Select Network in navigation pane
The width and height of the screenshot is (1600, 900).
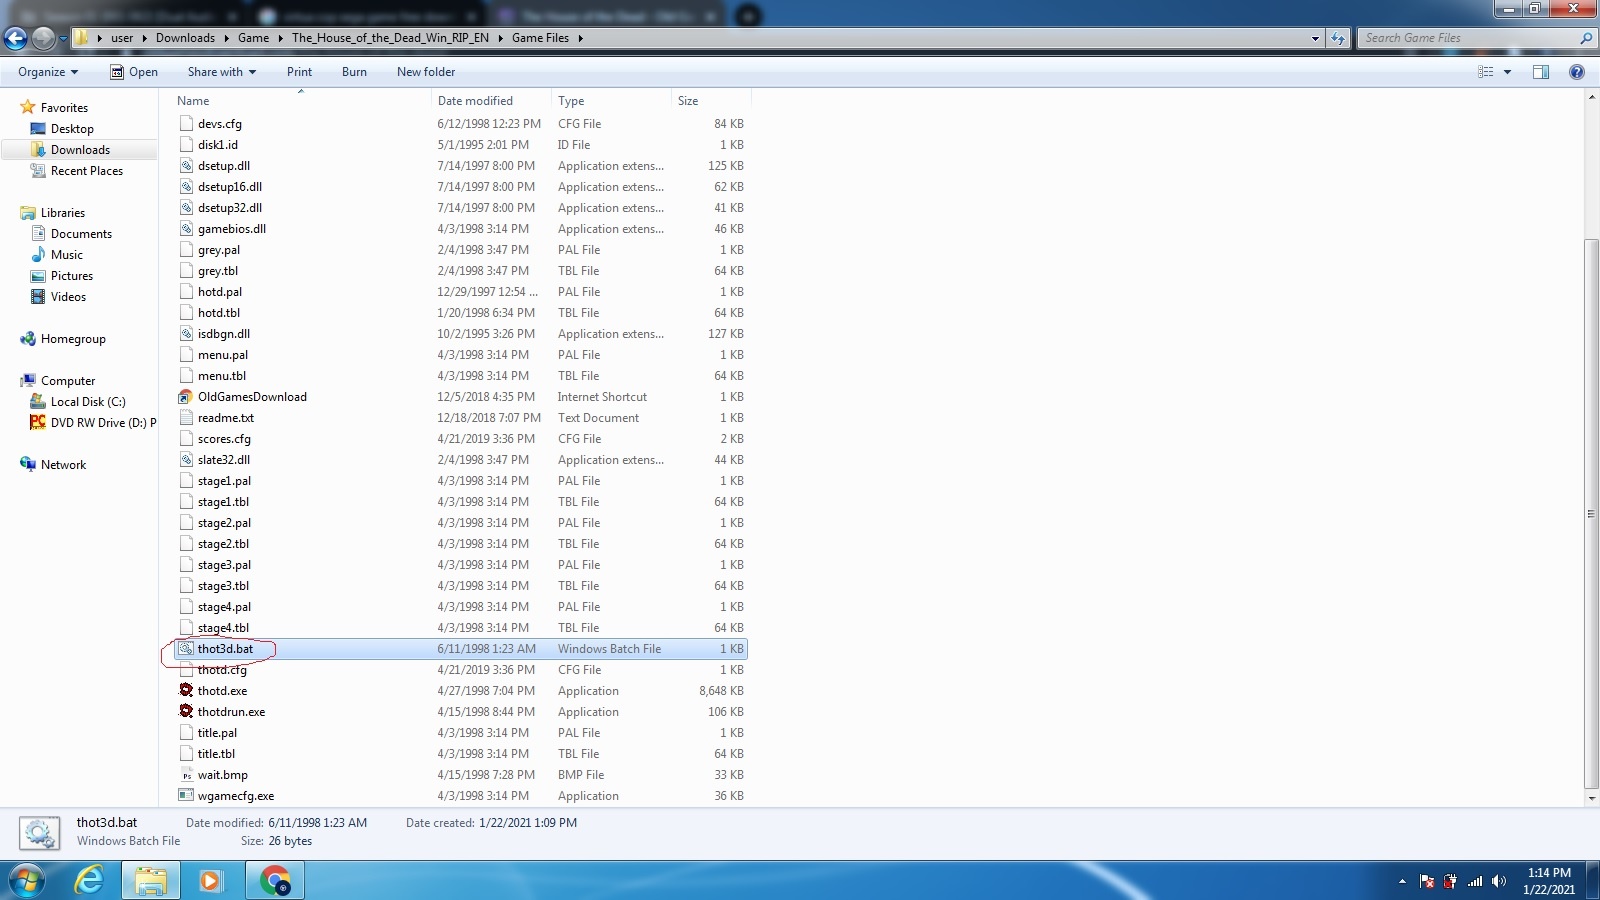(x=63, y=464)
